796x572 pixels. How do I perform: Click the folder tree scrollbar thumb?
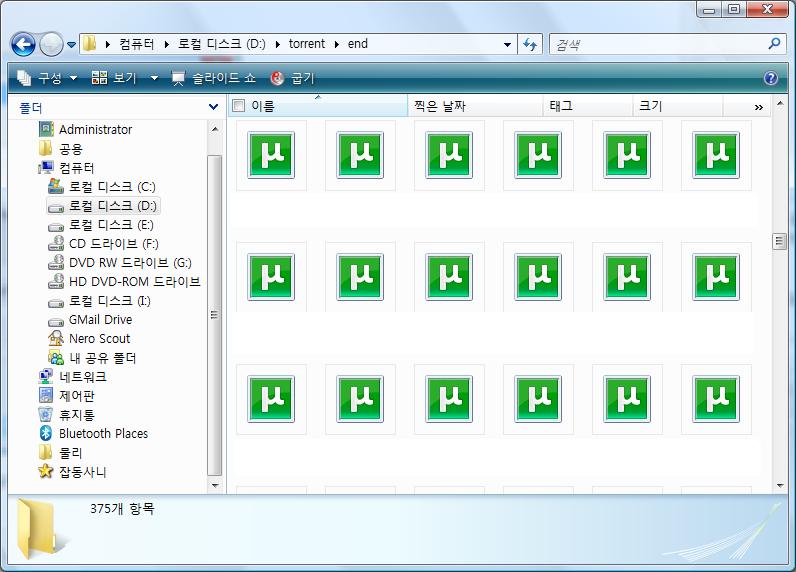pos(215,315)
